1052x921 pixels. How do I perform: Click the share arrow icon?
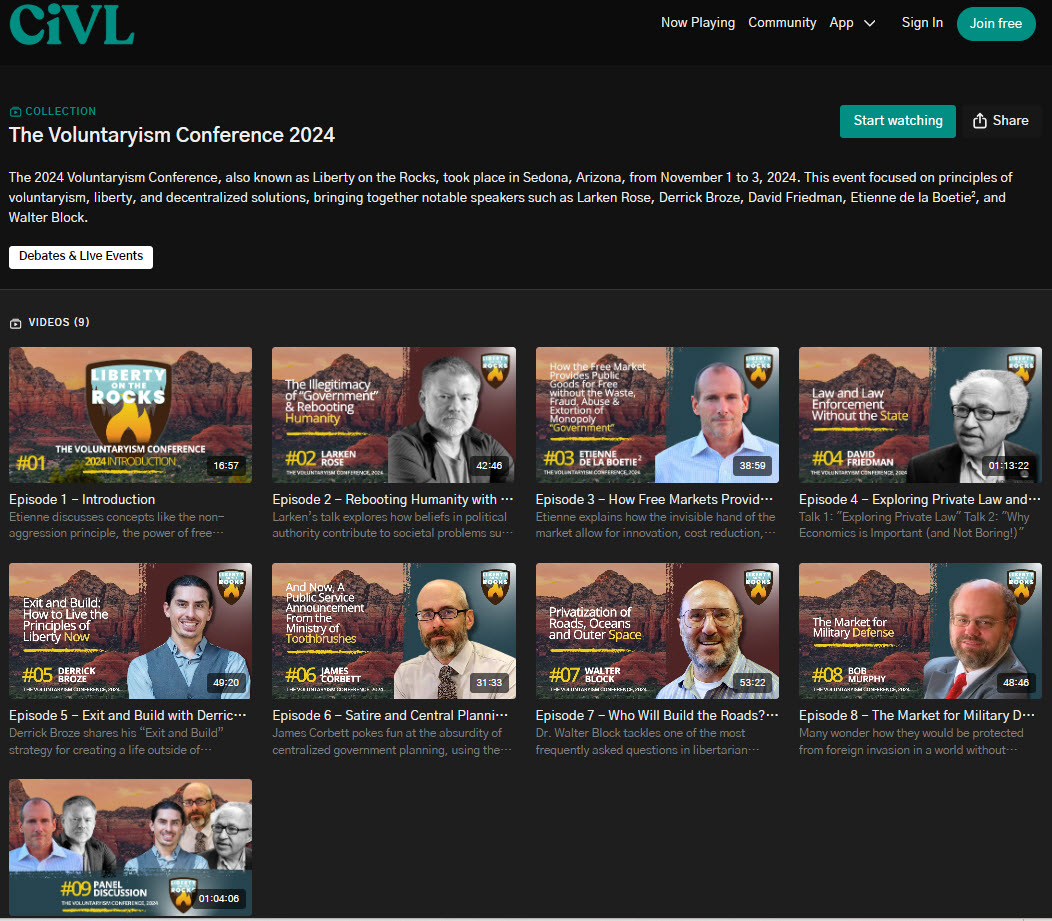click(x=980, y=121)
